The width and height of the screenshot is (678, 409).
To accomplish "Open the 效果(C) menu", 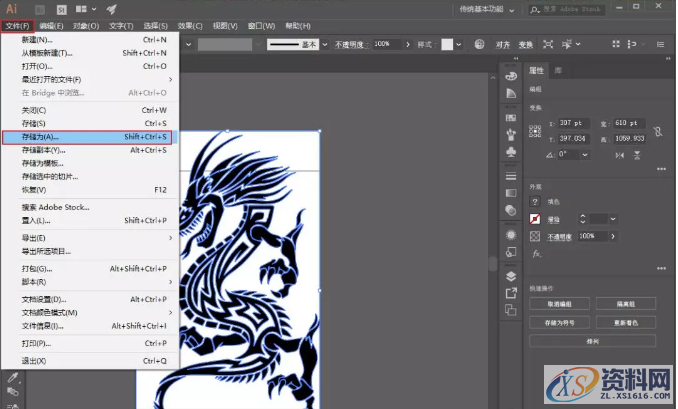I will coord(188,25).
